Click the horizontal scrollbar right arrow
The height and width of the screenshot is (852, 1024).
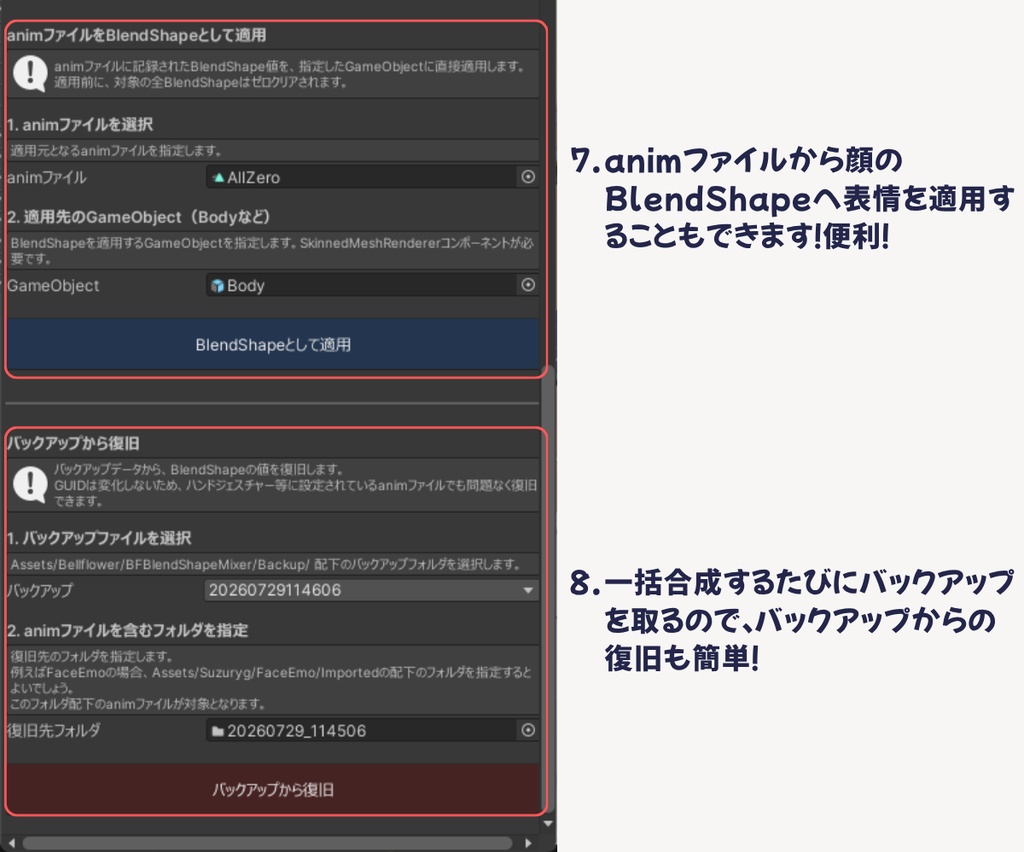[528, 843]
